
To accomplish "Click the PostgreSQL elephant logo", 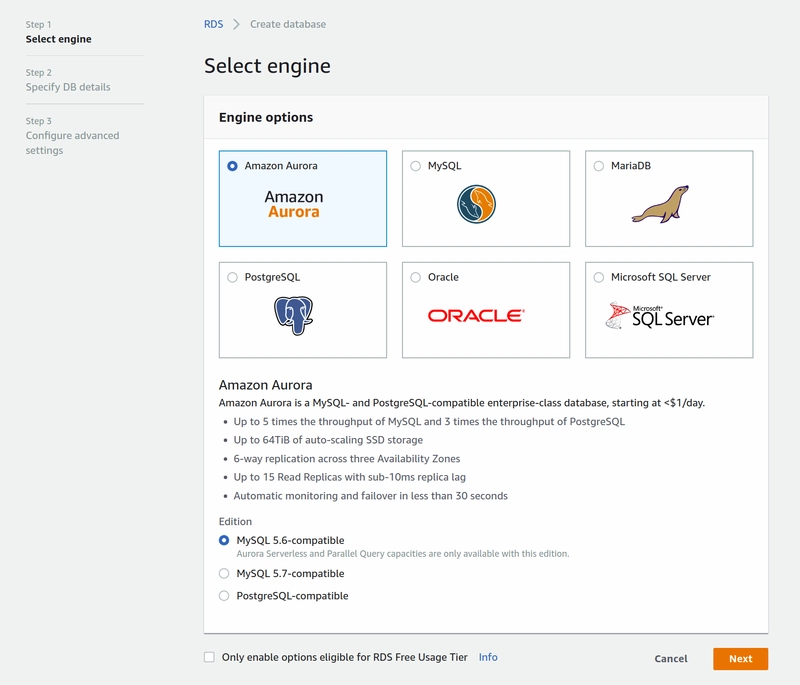I will (294, 315).
